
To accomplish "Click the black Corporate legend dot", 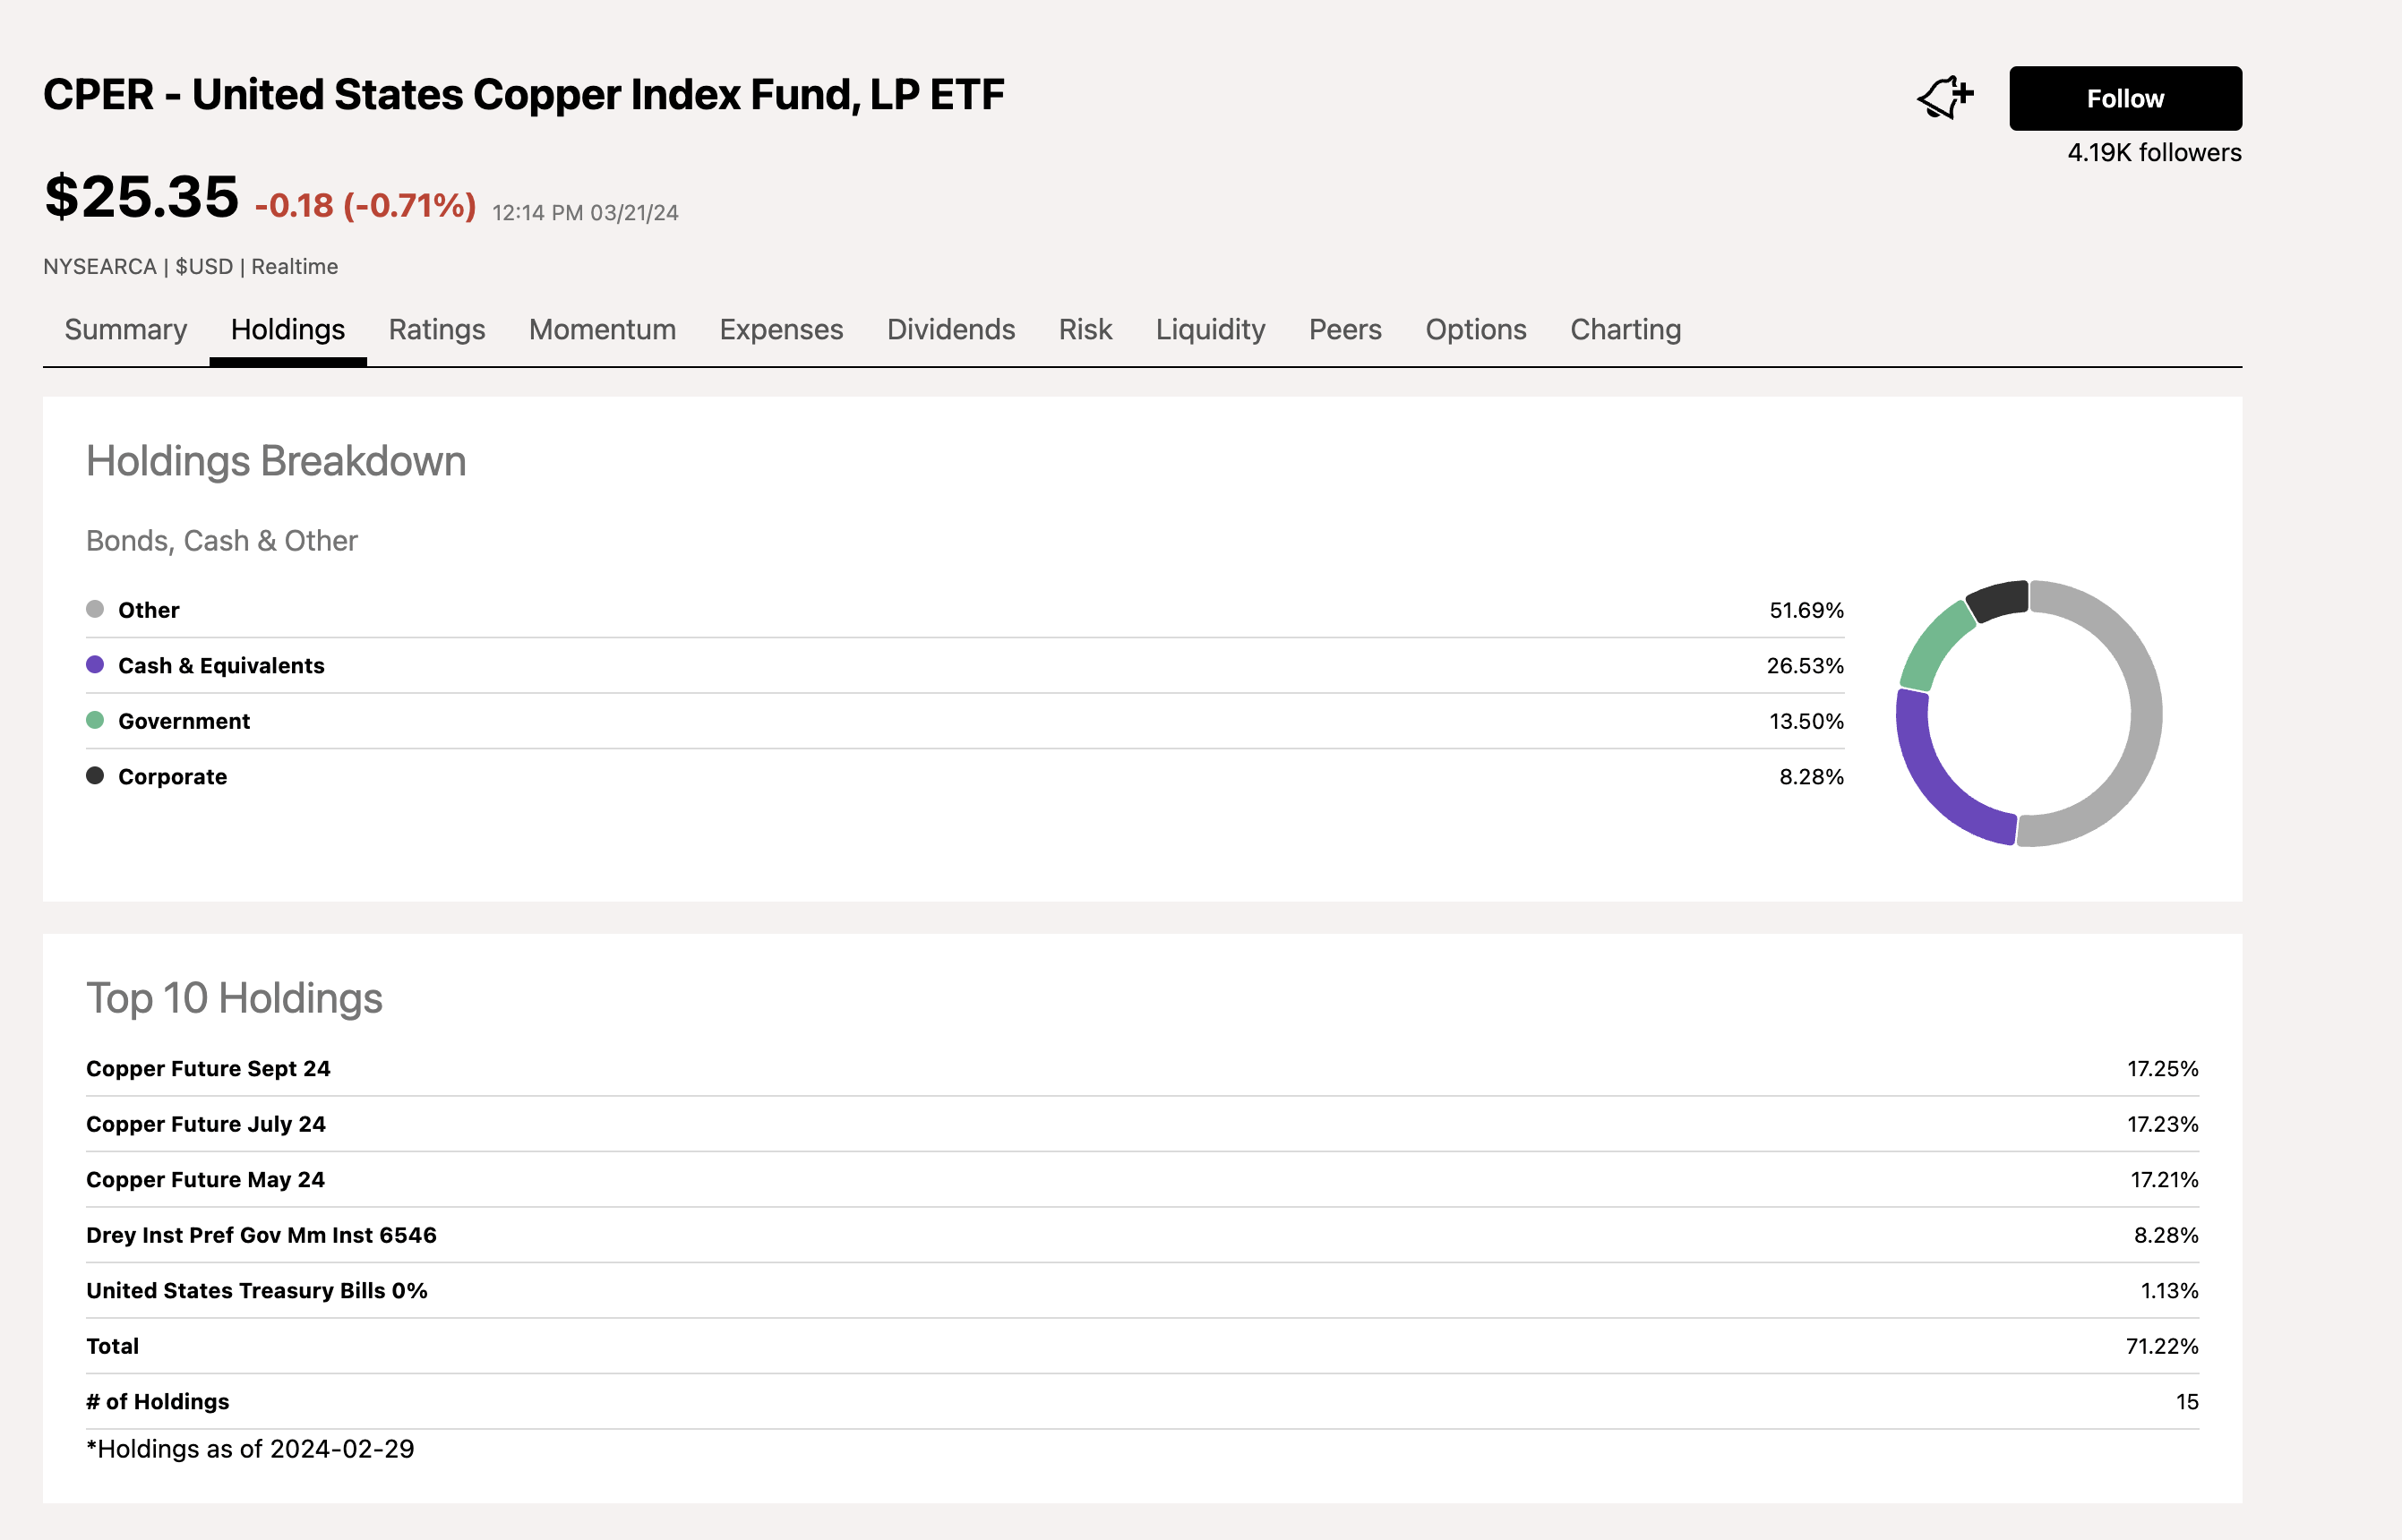I will tap(95, 775).
